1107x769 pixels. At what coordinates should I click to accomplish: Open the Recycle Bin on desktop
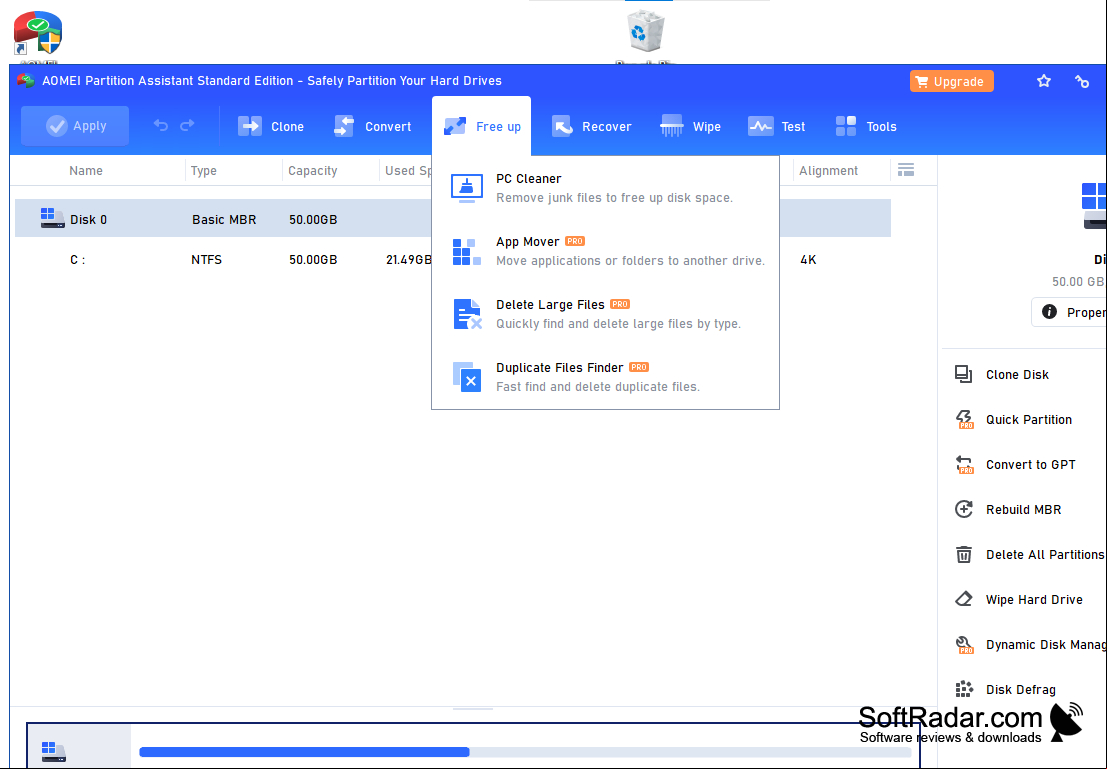645,33
